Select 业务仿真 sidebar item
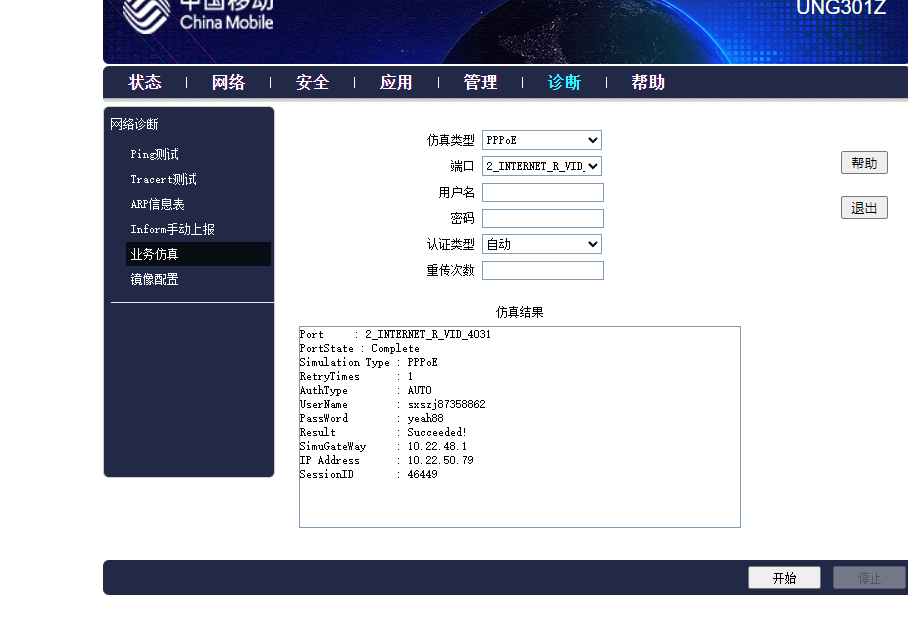Image resolution: width=908 pixels, height=624 pixels. 154,255
